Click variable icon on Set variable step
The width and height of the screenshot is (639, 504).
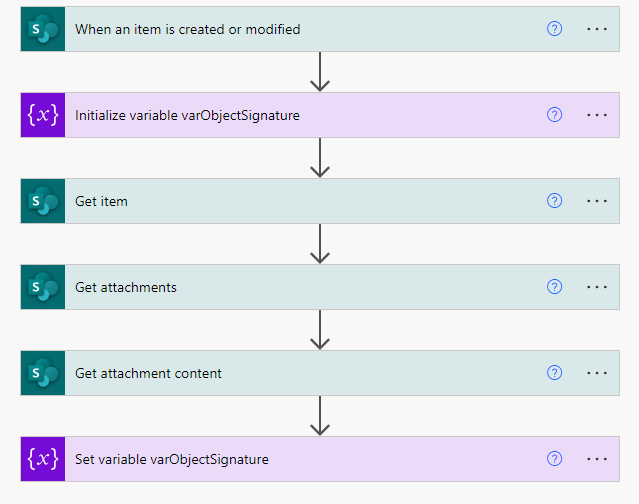(43, 459)
